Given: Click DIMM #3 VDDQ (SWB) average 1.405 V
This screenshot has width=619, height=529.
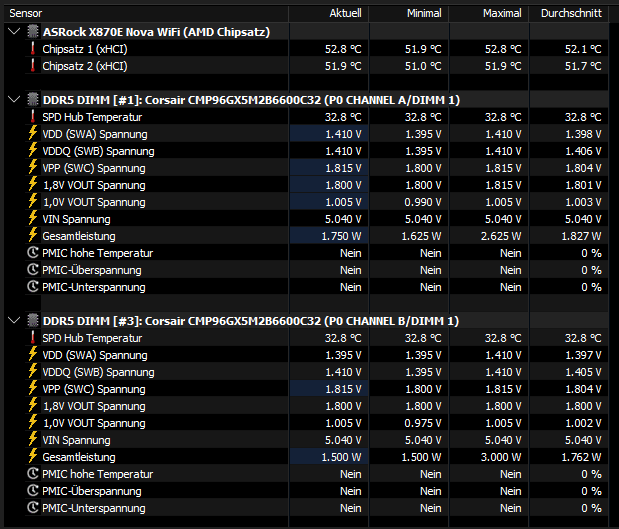Looking at the screenshot, I should tap(583, 372).
